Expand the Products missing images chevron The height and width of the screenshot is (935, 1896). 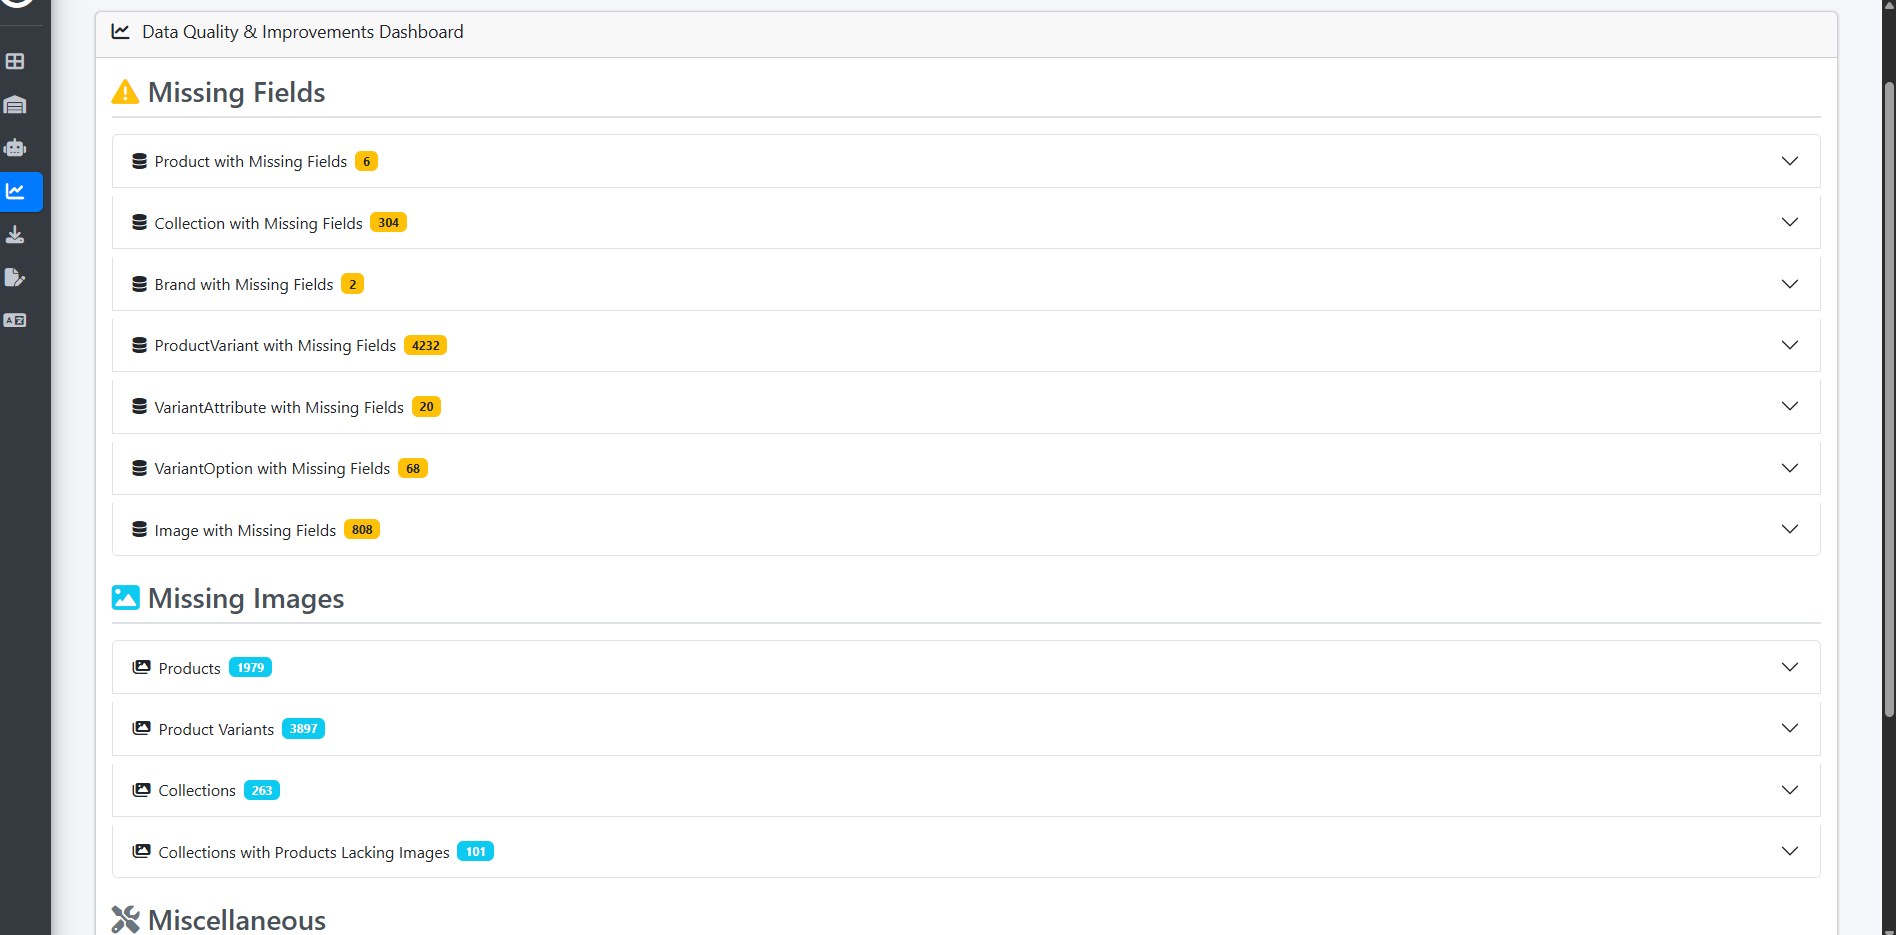1790,667
